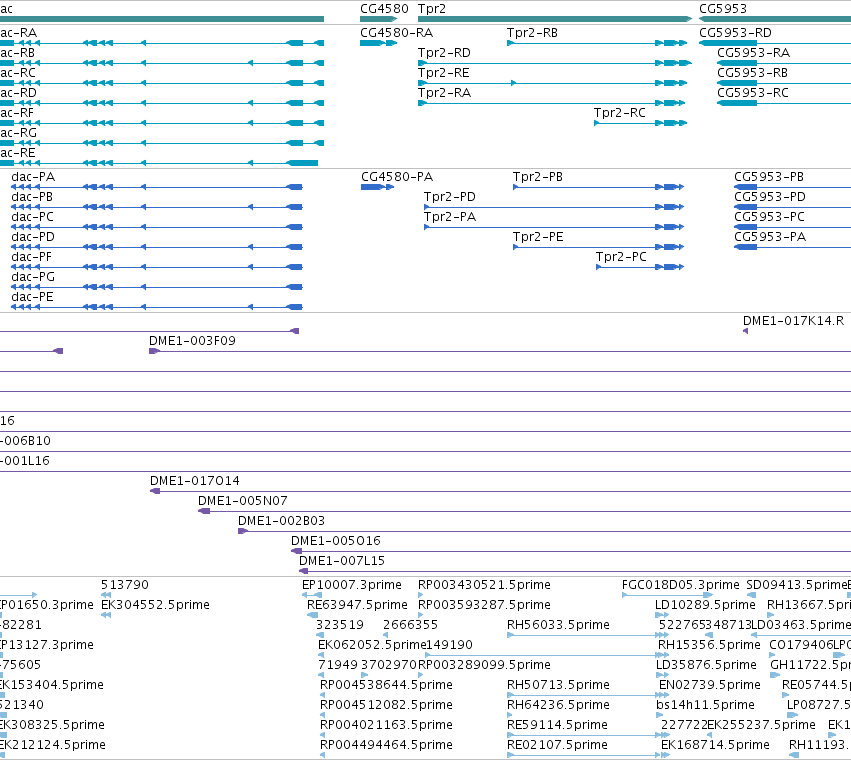Click the CG5953-RC transcript label

click(x=753, y=93)
